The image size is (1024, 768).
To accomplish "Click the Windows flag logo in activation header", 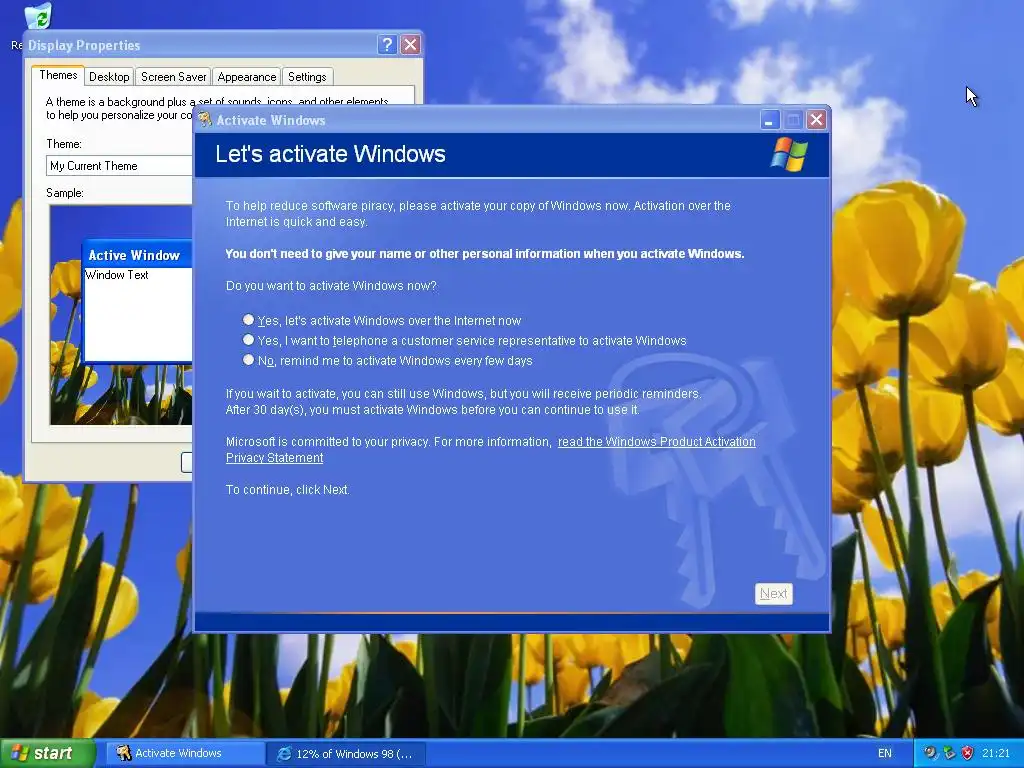I will point(789,154).
